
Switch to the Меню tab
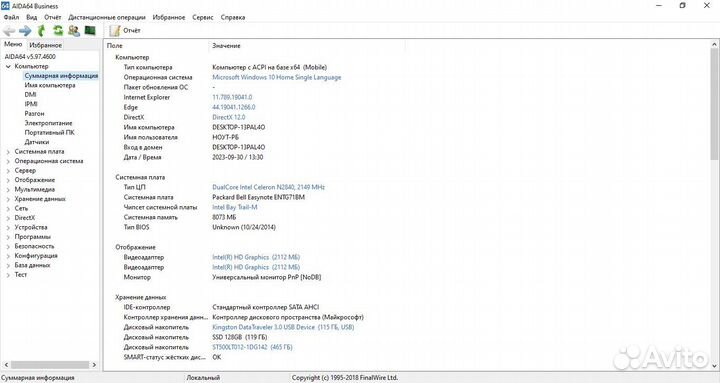(x=13, y=44)
